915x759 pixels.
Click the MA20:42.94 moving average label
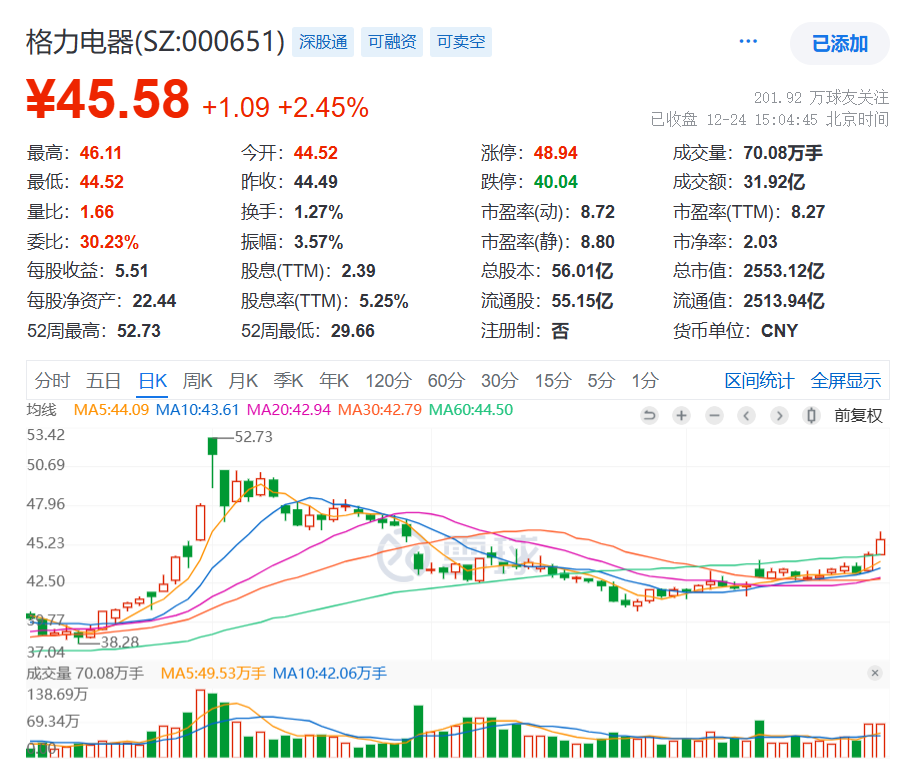click(x=289, y=410)
